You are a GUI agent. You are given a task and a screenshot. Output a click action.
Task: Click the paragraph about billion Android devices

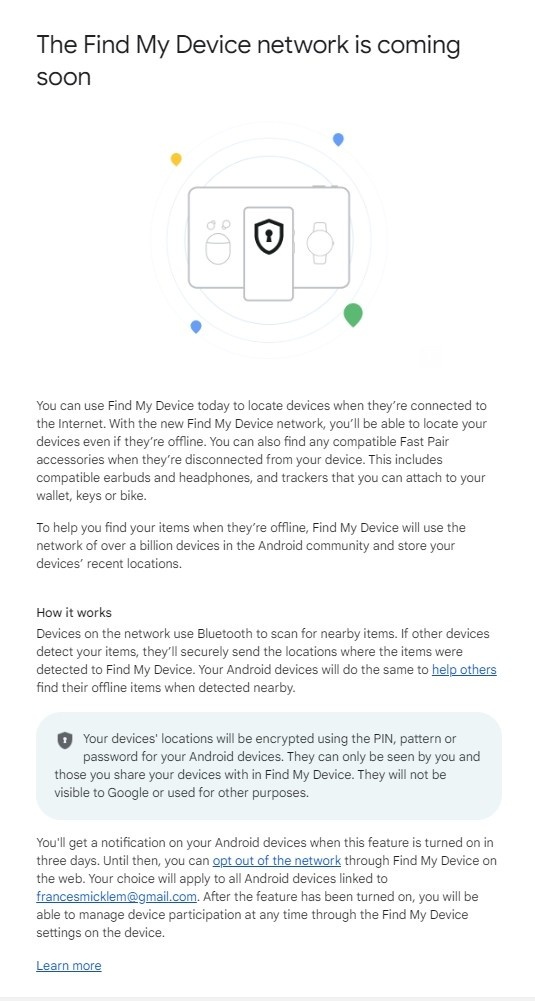[251, 546]
